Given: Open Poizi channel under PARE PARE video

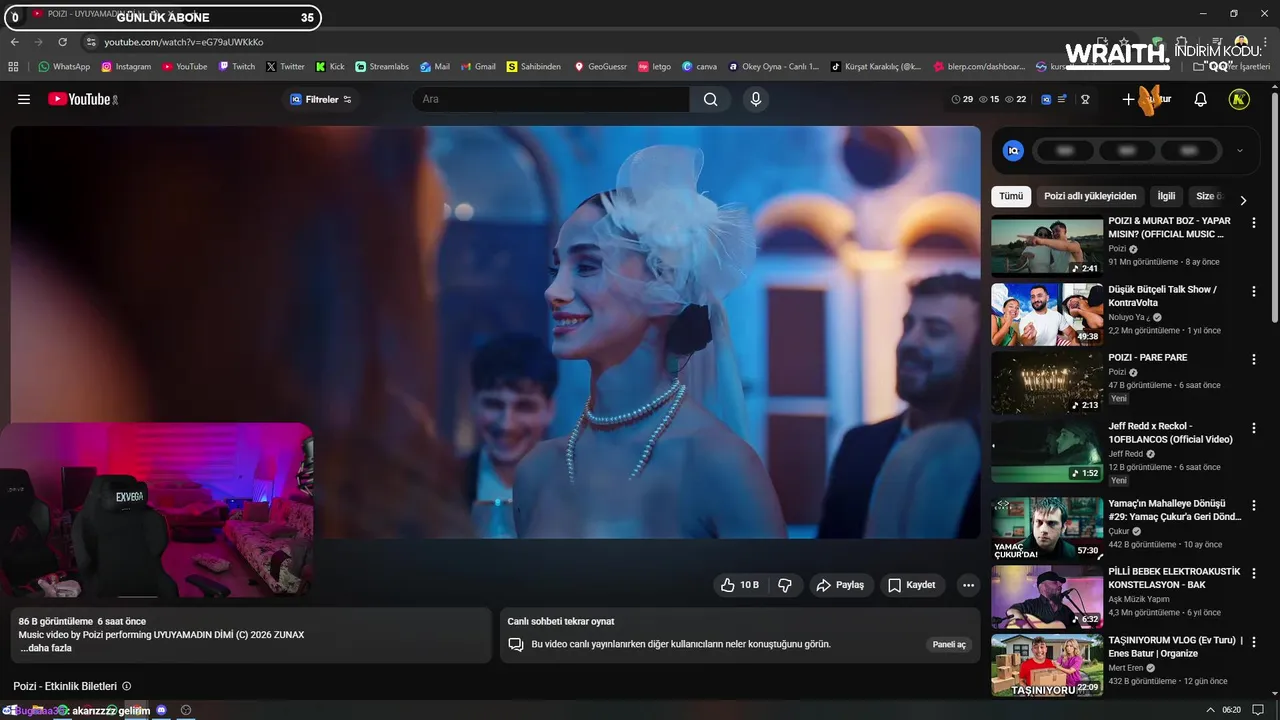Looking at the screenshot, I should (1117, 372).
